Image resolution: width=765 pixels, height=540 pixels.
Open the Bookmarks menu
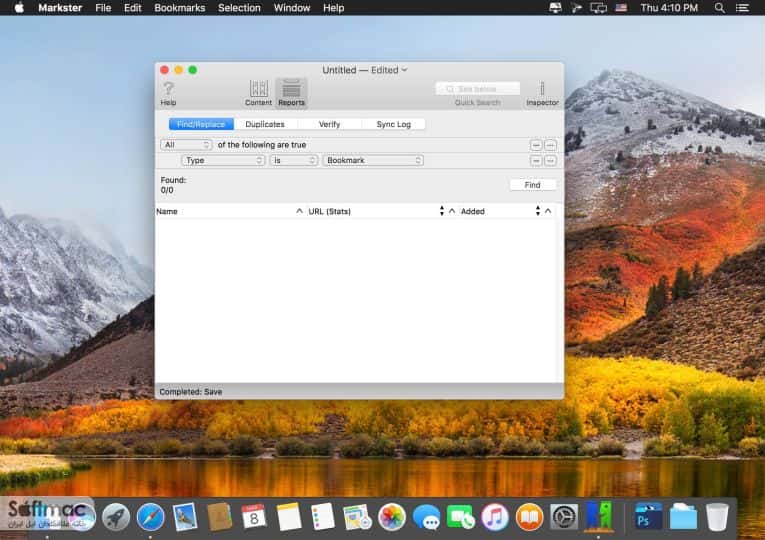click(x=180, y=8)
